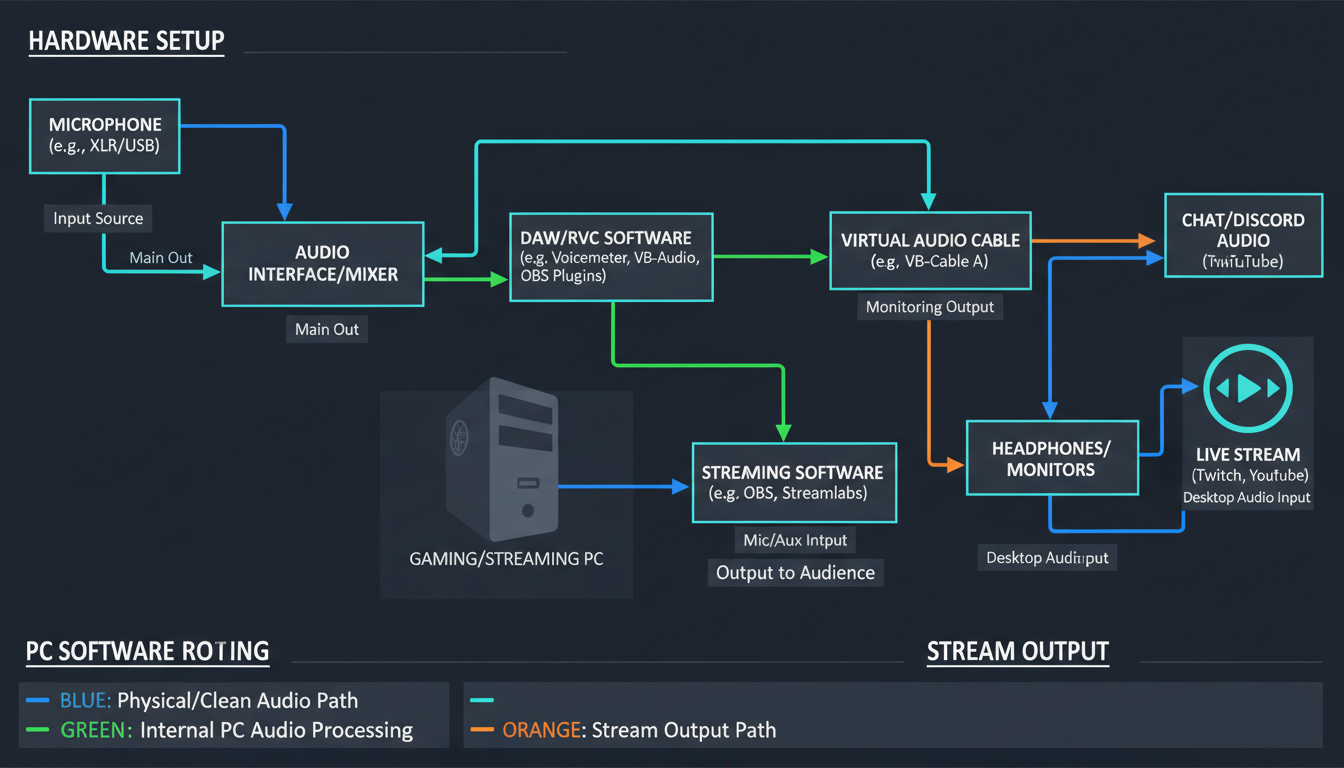Click the Output to Audience button
Screen dimensions: 1344x768
coord(795,572)
